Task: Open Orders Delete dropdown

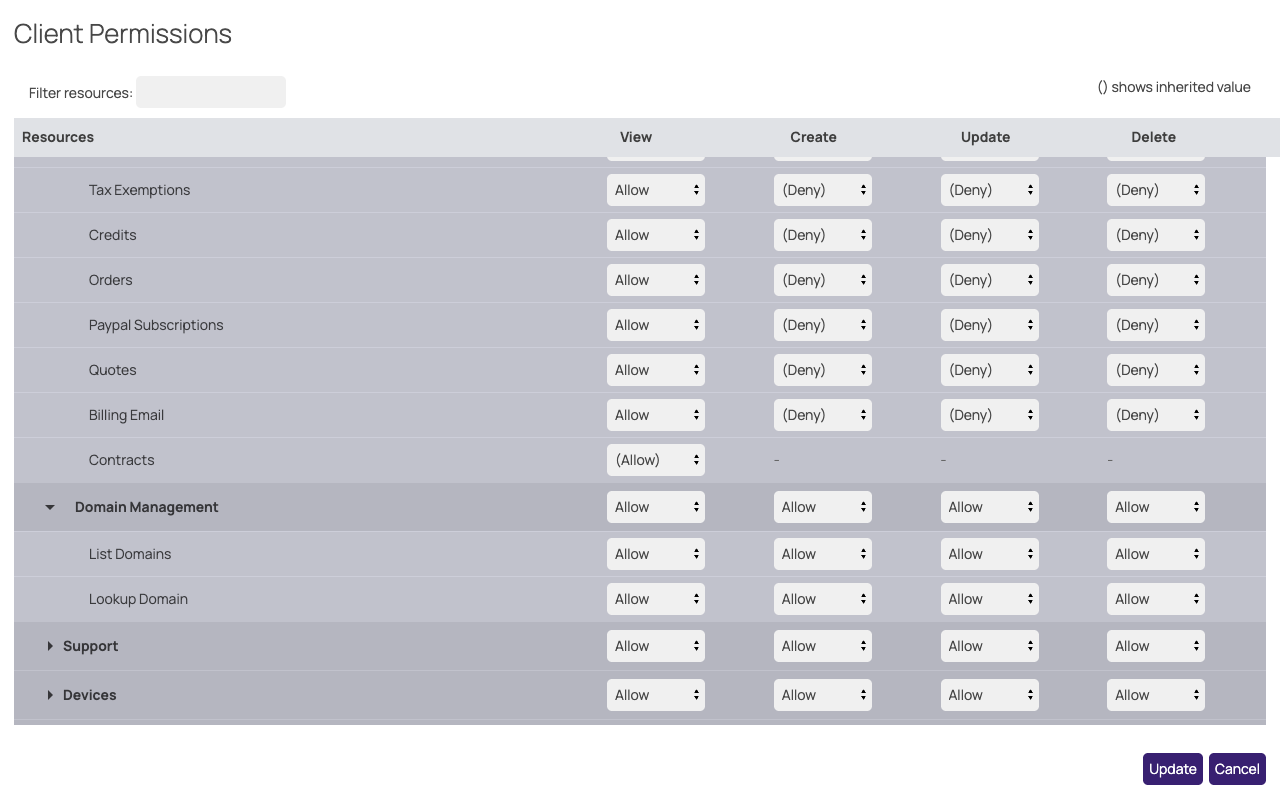Action: click(1156, 280)
